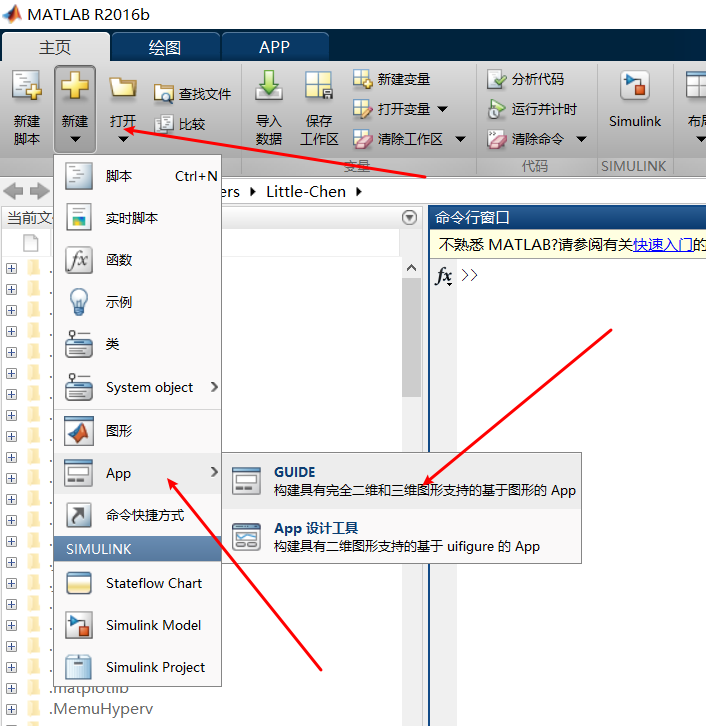This screenshot has width=706, height=726.
Task: Click Little-Chen in address path
Action: (306, 192)
